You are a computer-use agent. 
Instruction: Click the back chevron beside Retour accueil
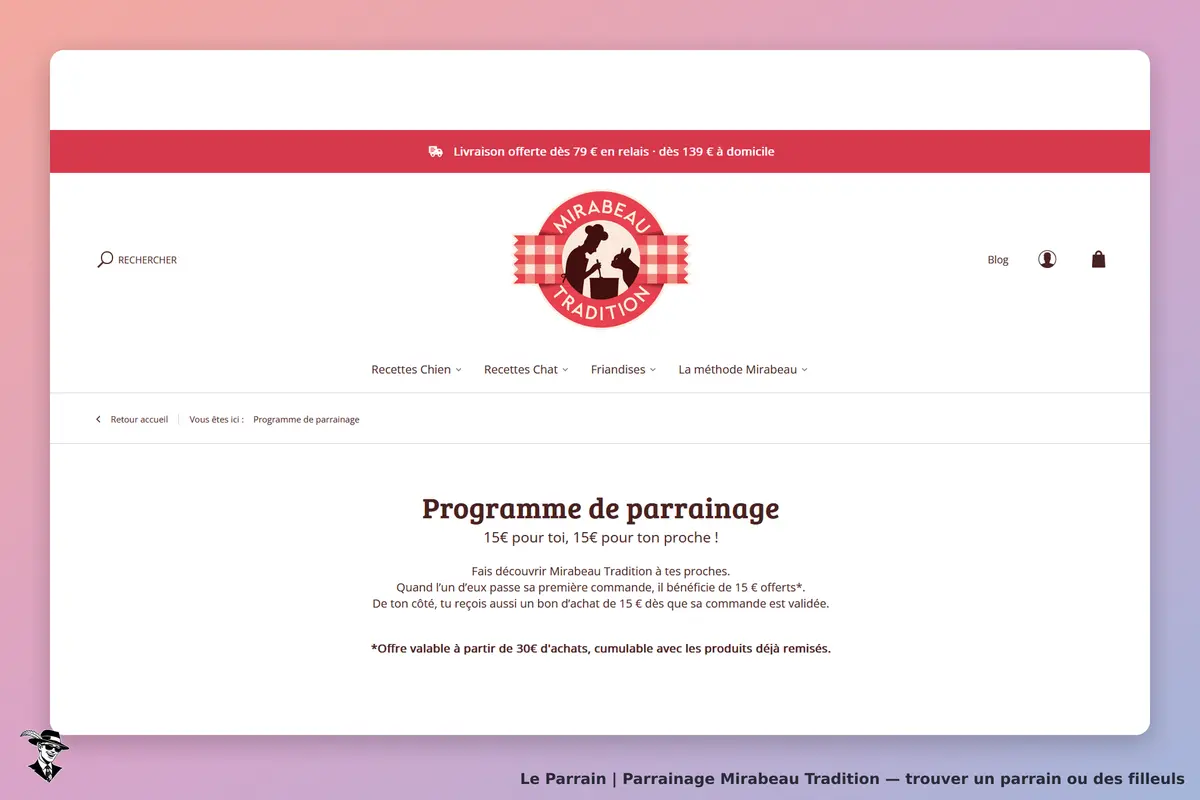tap(98, 420)
